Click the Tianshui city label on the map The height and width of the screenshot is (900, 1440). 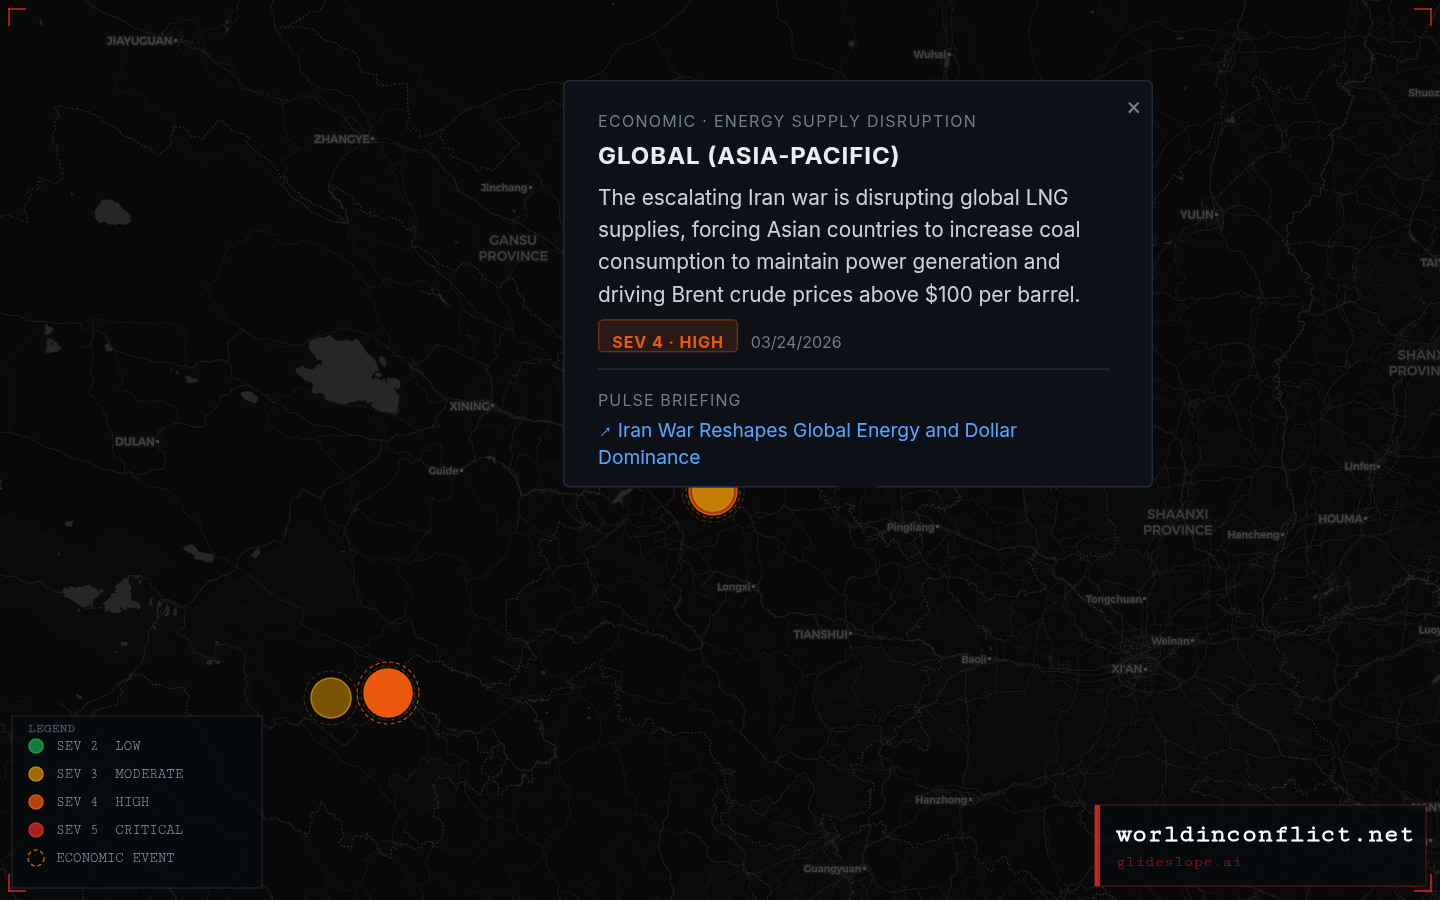pyautogui.click(x=820, y=634)
